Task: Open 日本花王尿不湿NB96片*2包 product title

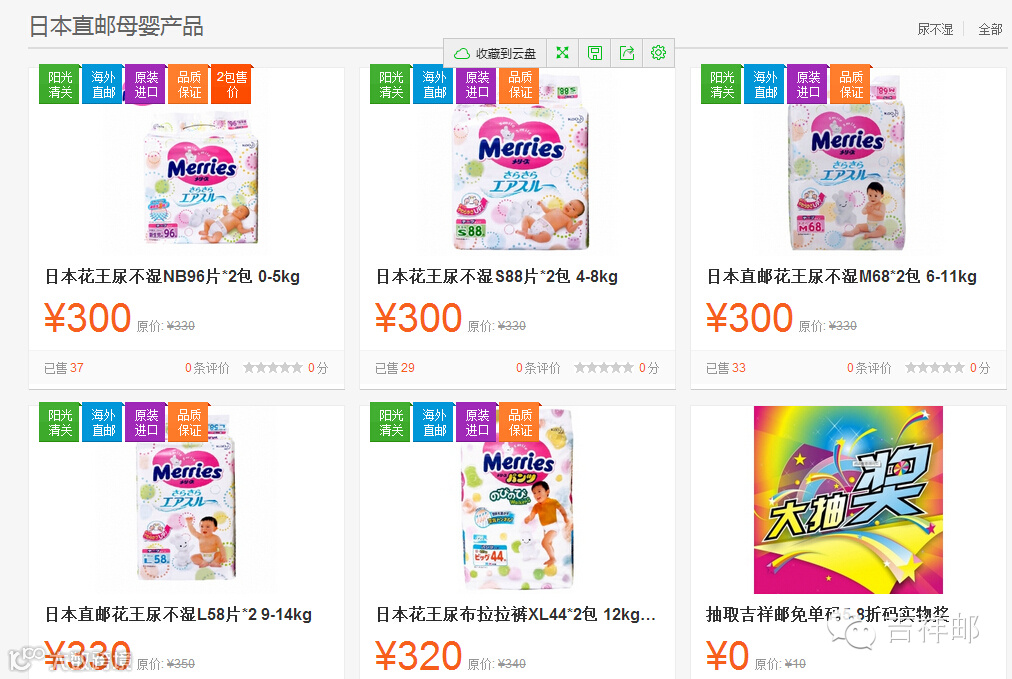Action: [172, 276]
